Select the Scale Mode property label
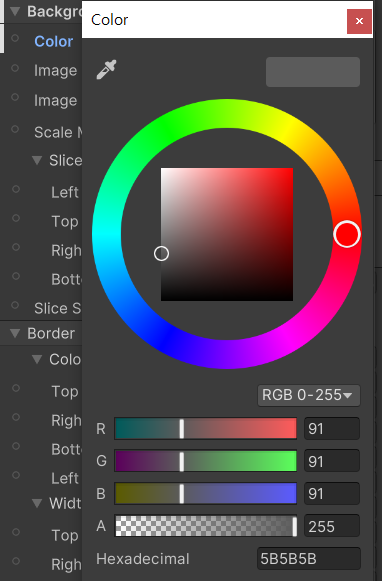This screenshot has width=382, height=581. tap(58, 132)
